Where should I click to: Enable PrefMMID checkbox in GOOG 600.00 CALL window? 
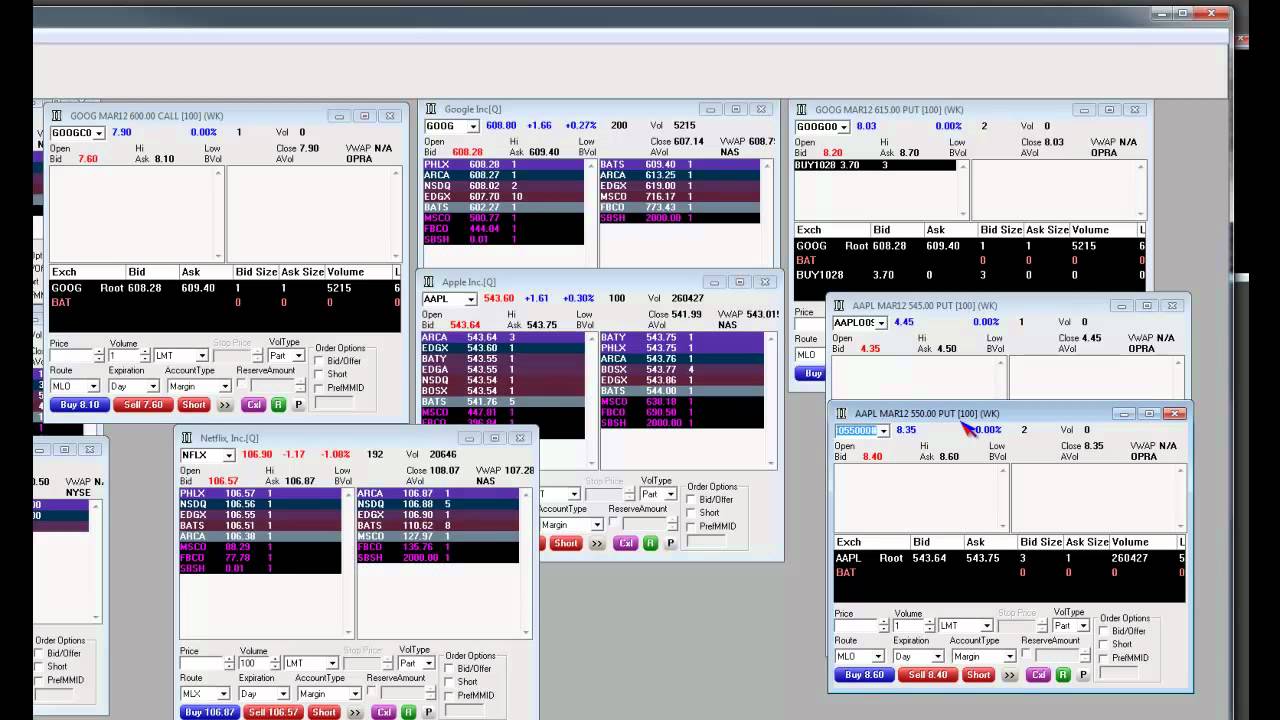320,388
